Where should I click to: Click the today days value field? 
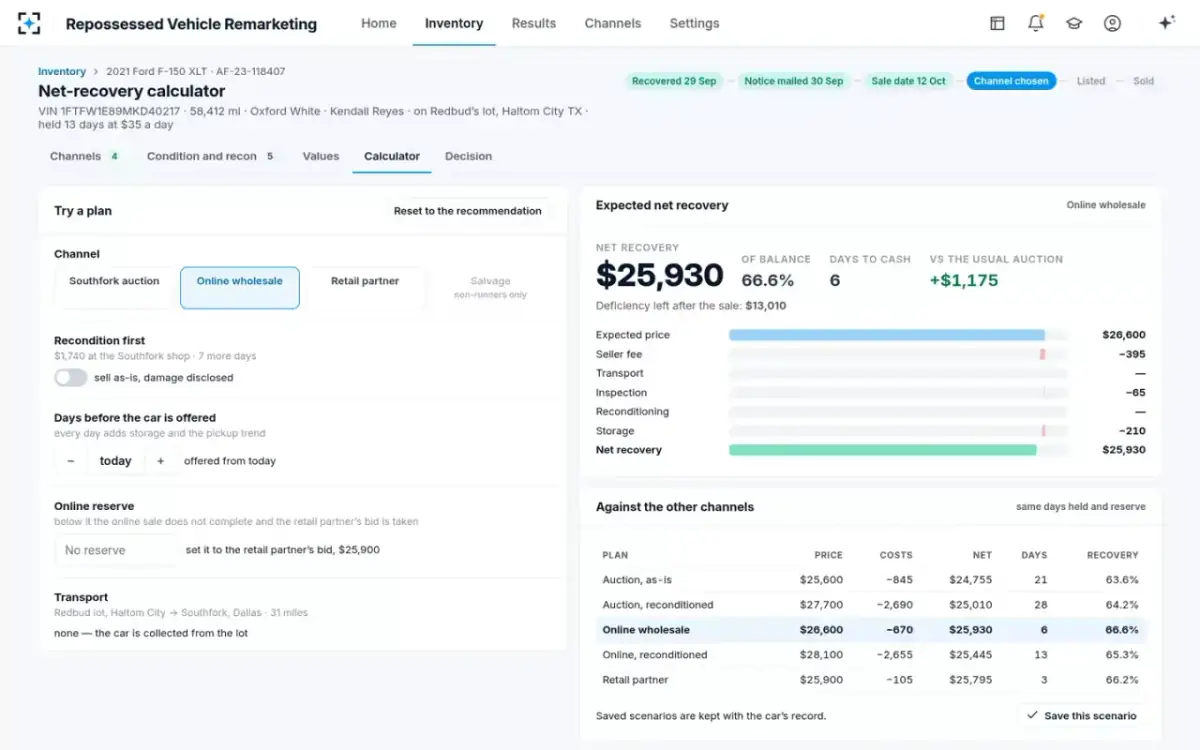pos(116,461)
